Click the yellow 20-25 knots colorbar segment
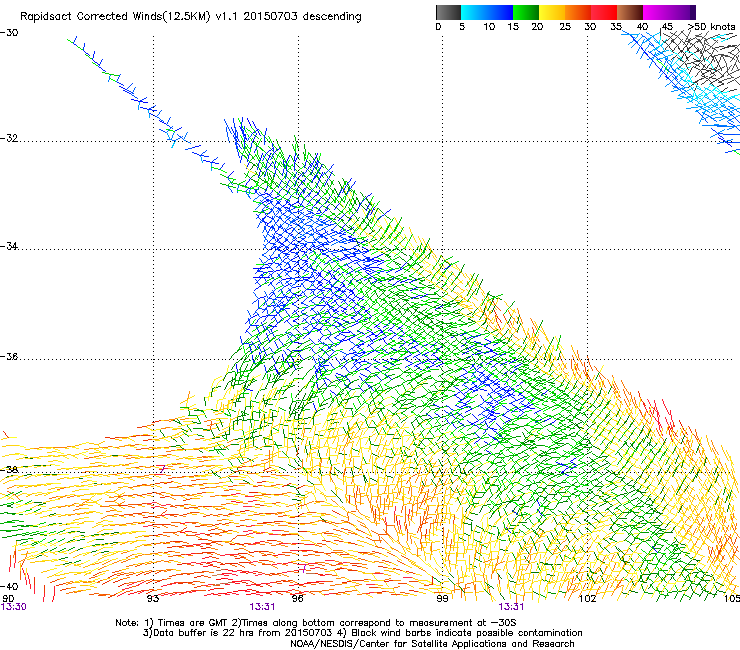The image size is (740, 650). pyautogui.click(x=552, y=12)
